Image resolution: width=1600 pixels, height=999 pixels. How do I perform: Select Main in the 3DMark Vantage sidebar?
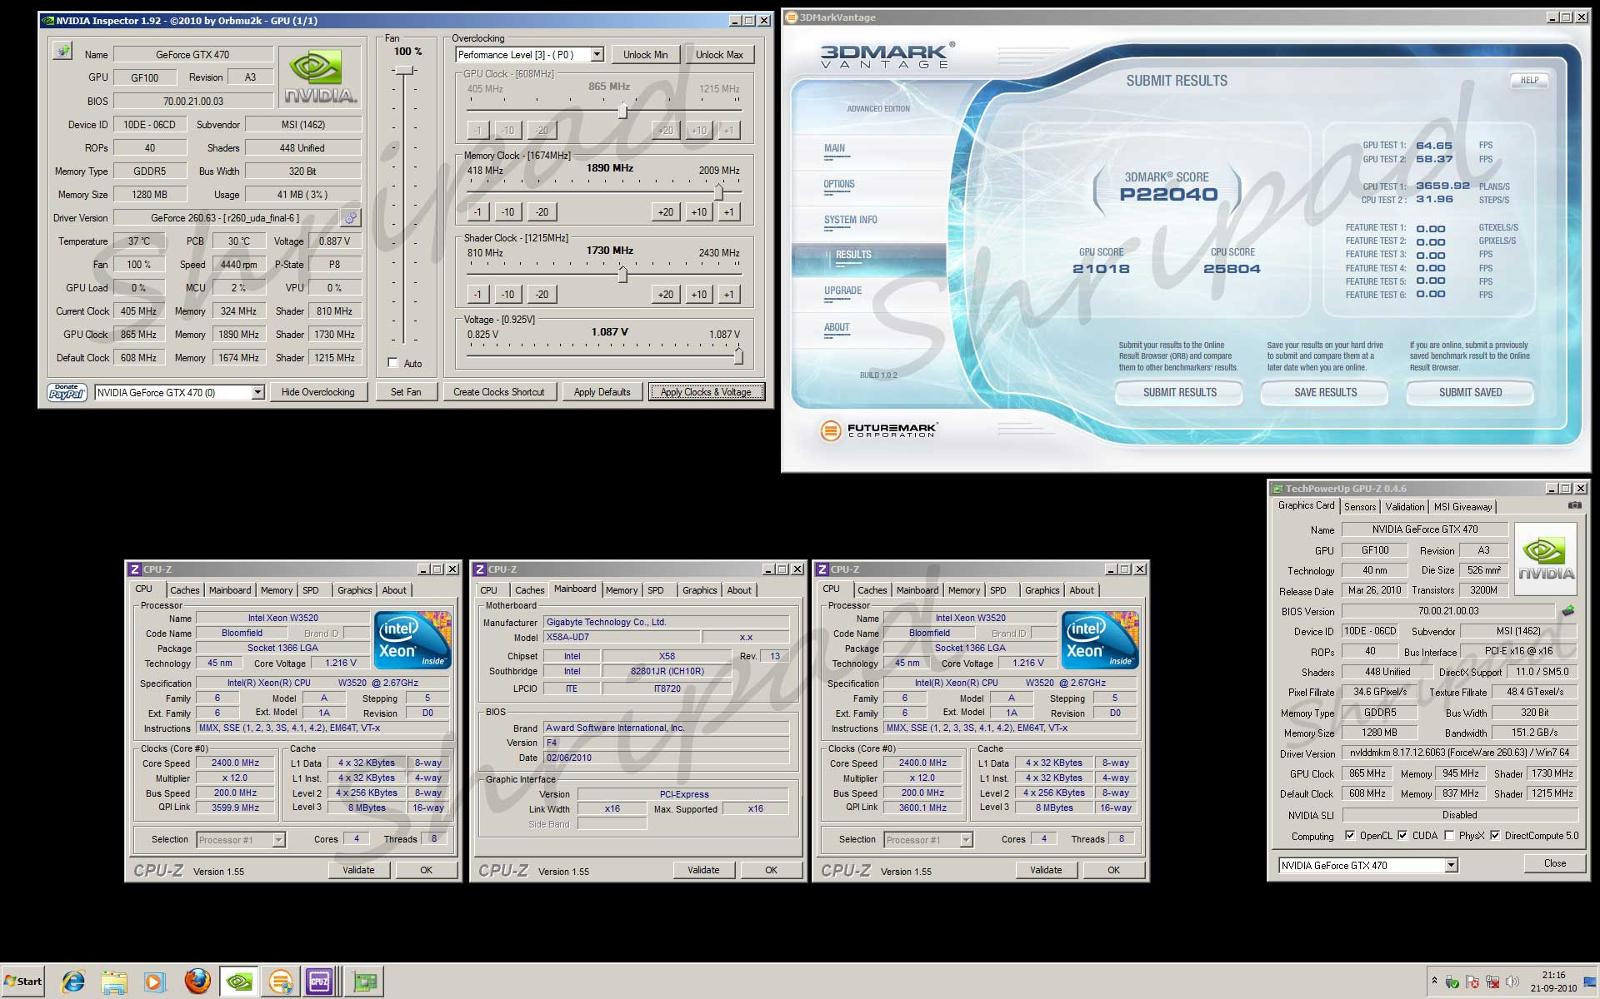pos(835,148)
